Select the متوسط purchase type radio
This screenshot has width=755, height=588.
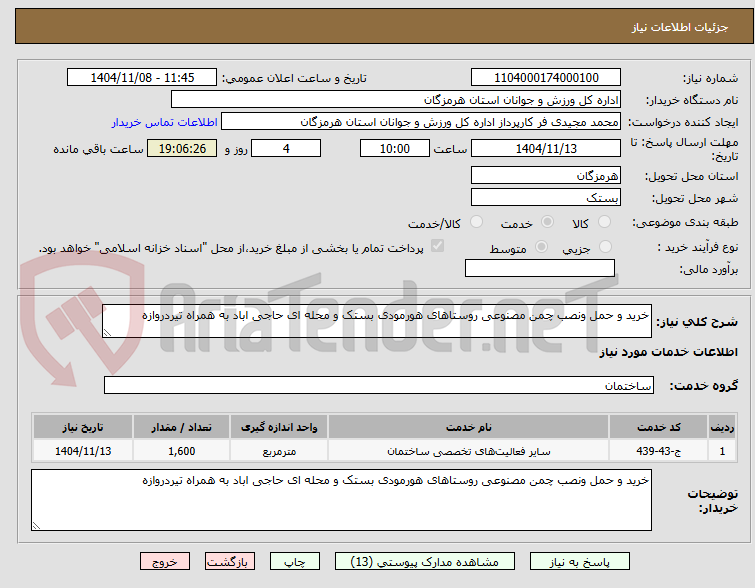pos(541,247)
